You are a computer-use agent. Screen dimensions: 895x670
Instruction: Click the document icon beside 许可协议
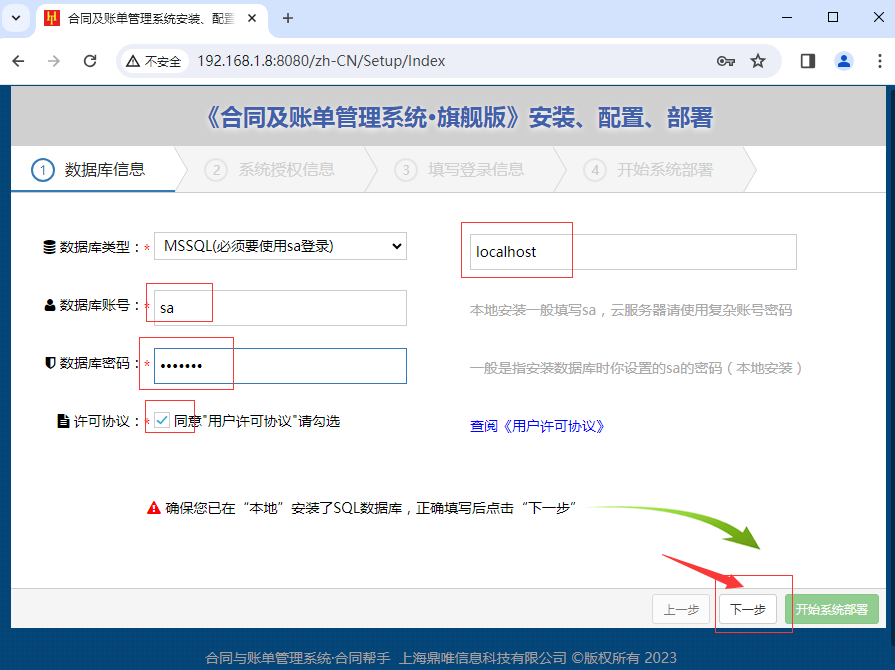(x=63, y=421)
